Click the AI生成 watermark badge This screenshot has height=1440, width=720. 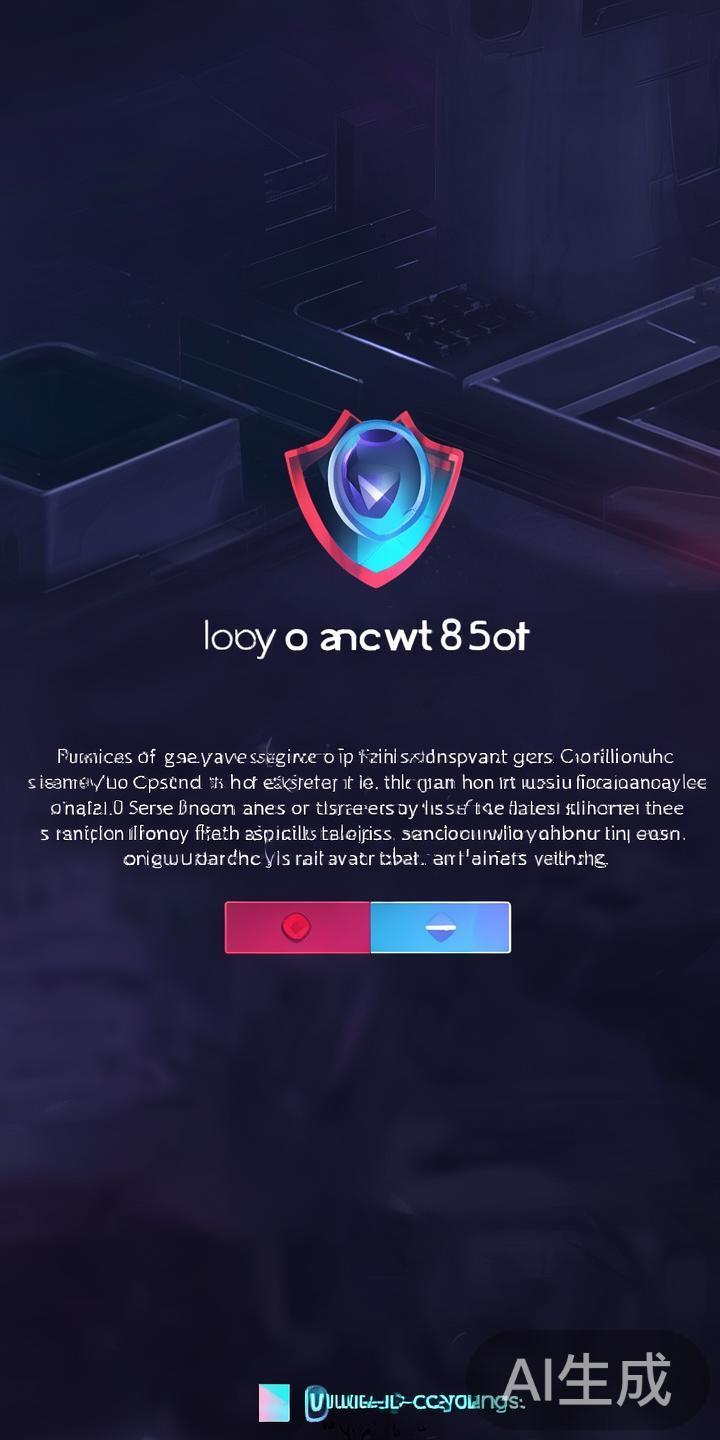pos(588,1381)
